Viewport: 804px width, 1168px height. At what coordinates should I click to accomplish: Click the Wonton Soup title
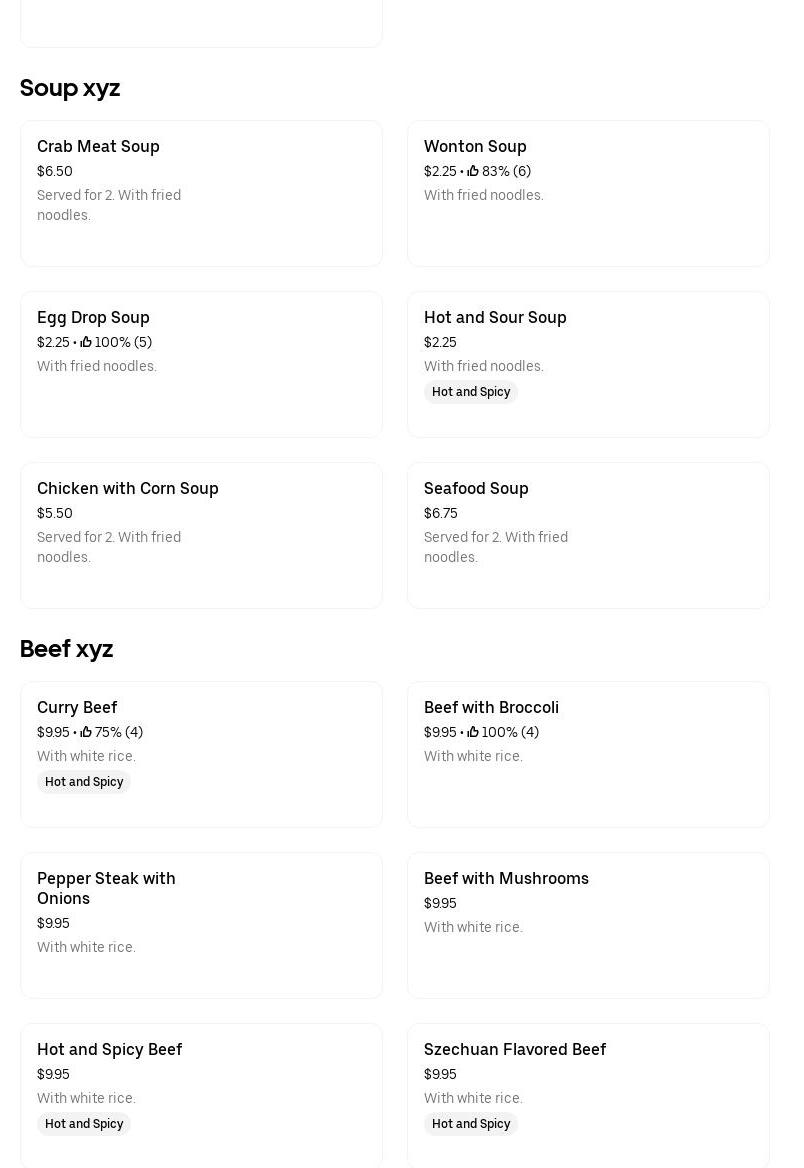(475, 146)
